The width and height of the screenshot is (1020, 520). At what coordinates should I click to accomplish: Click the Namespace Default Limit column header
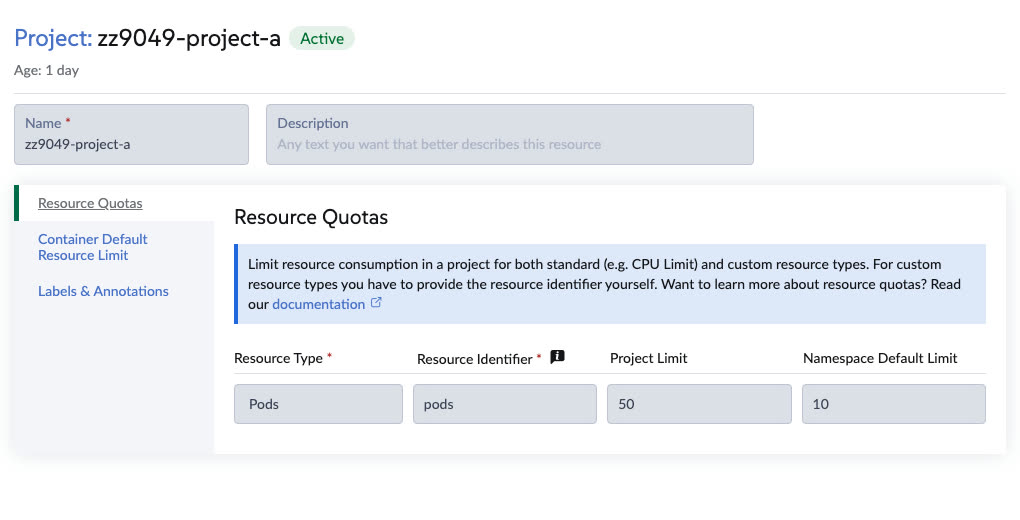pos(880,358)
